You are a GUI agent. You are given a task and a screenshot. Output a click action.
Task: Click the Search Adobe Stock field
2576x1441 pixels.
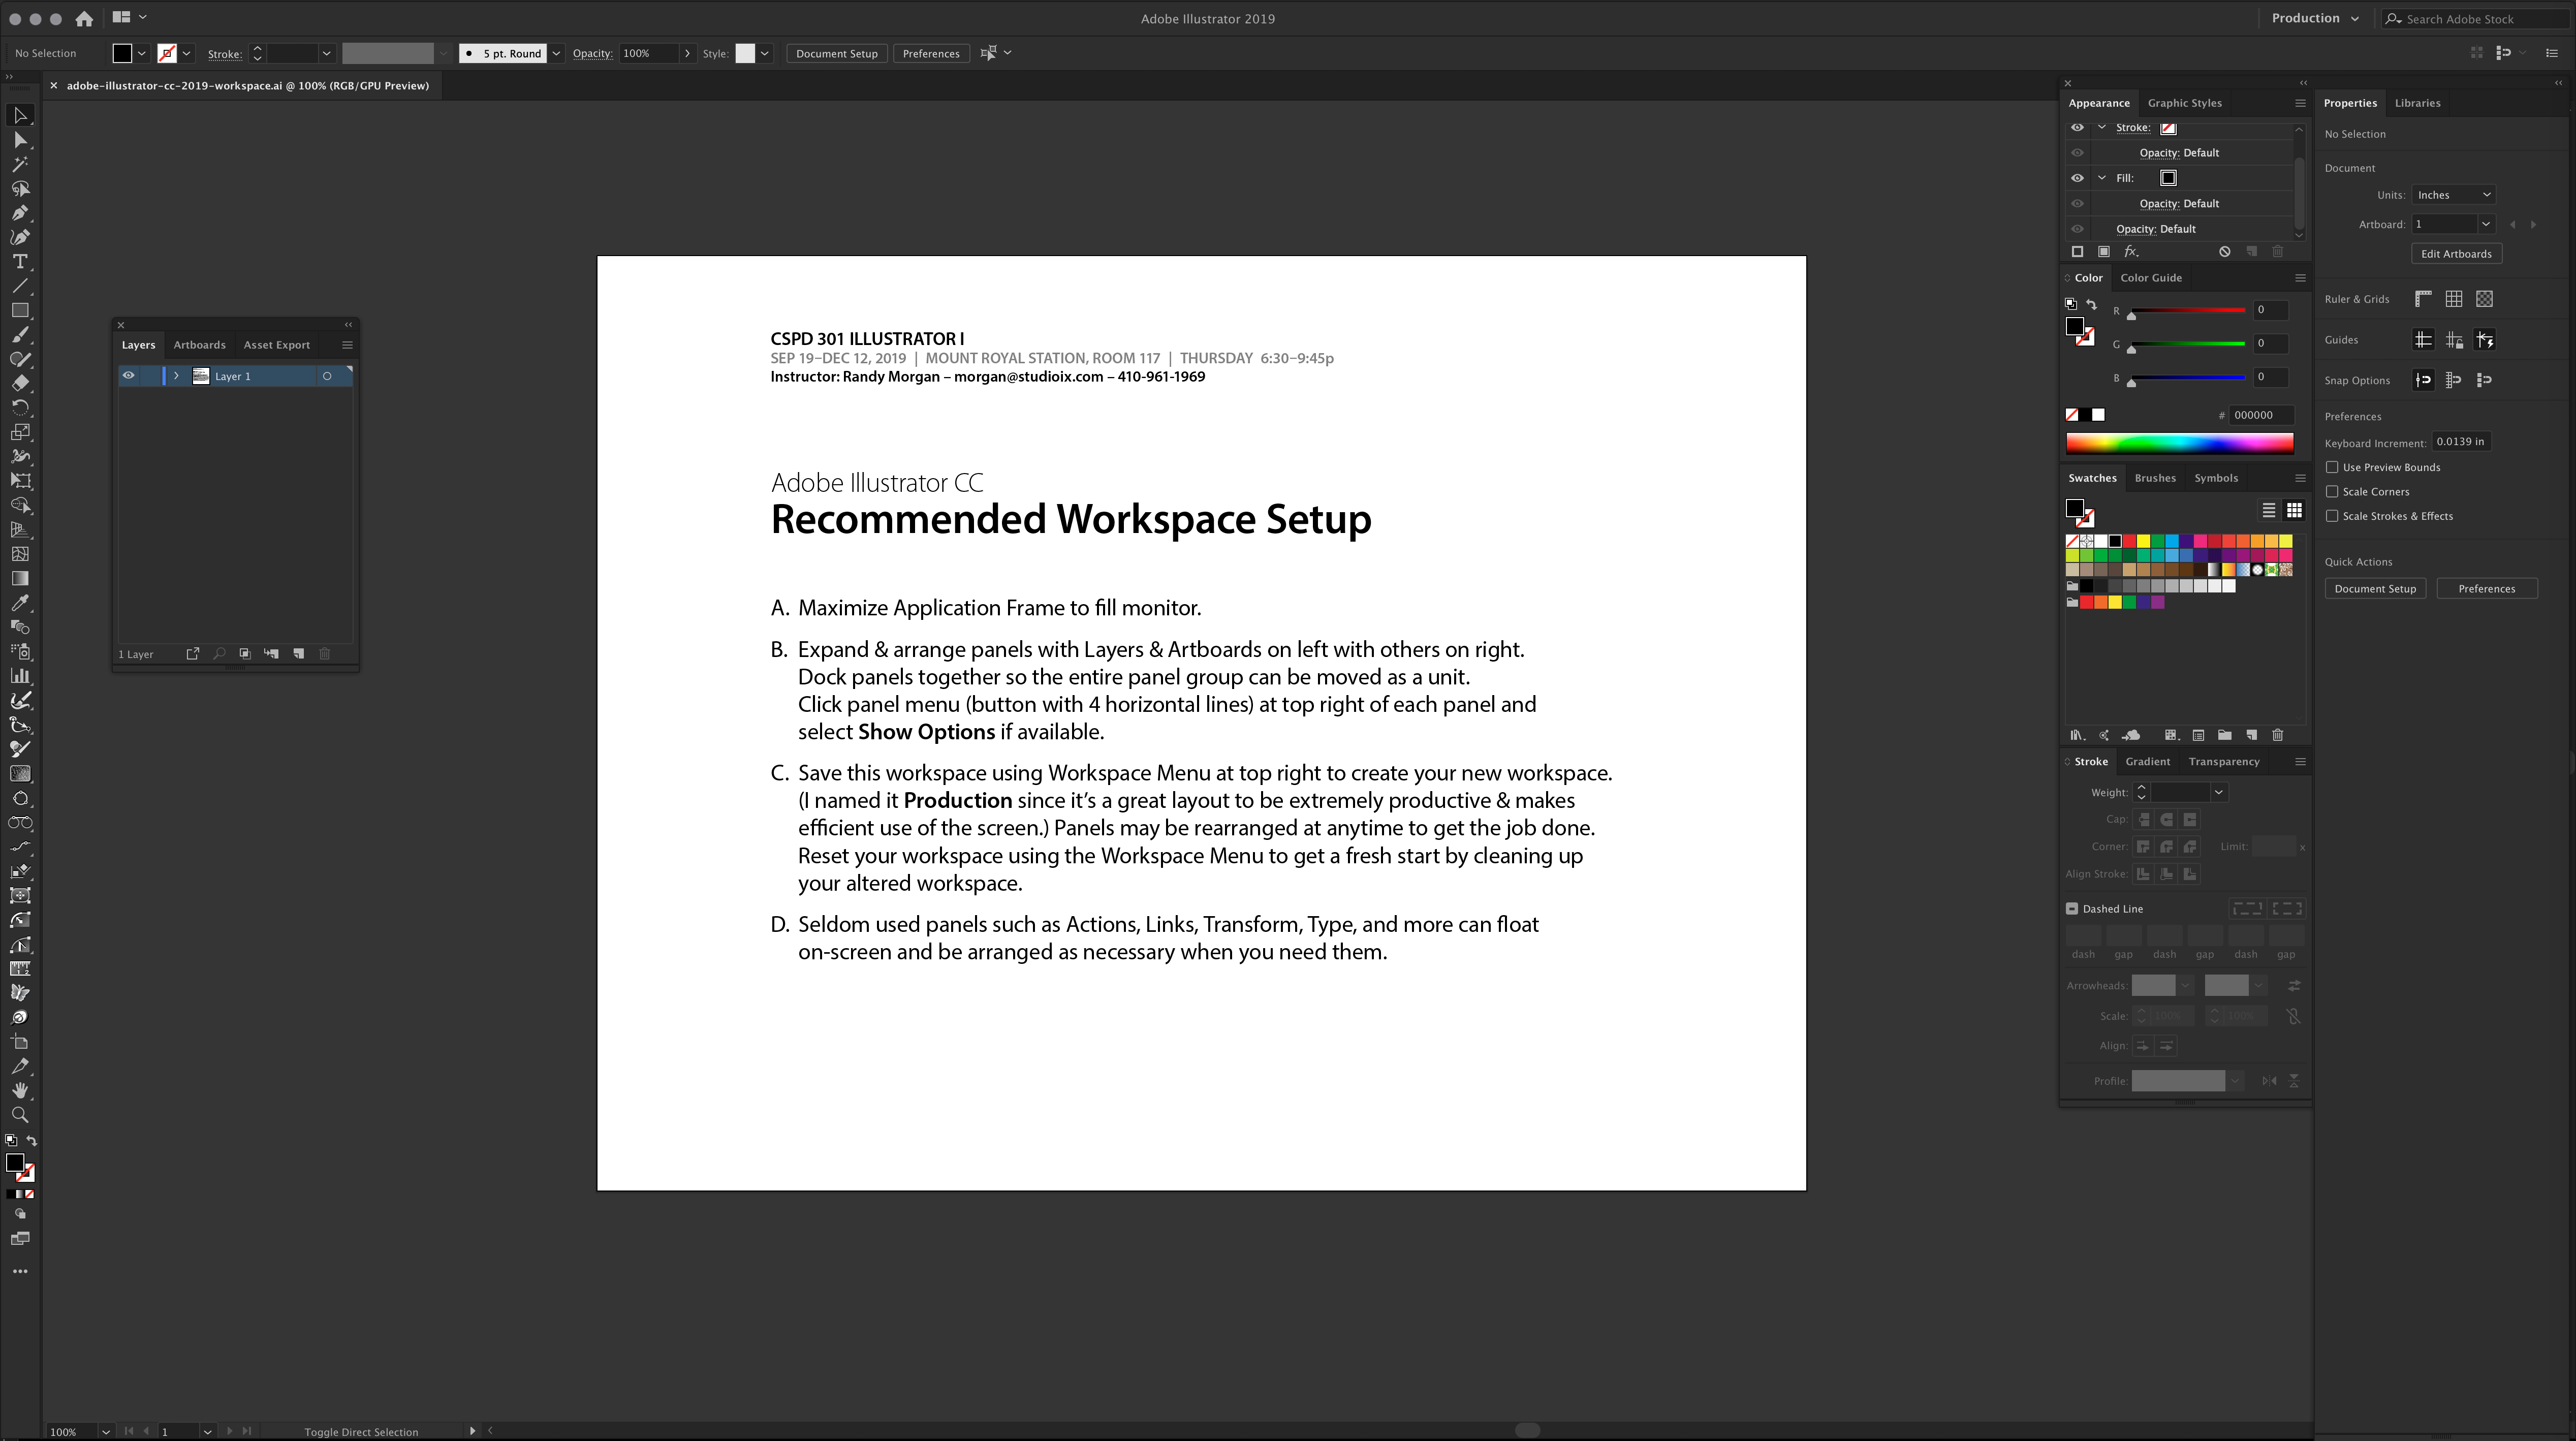click(2475, 18)
